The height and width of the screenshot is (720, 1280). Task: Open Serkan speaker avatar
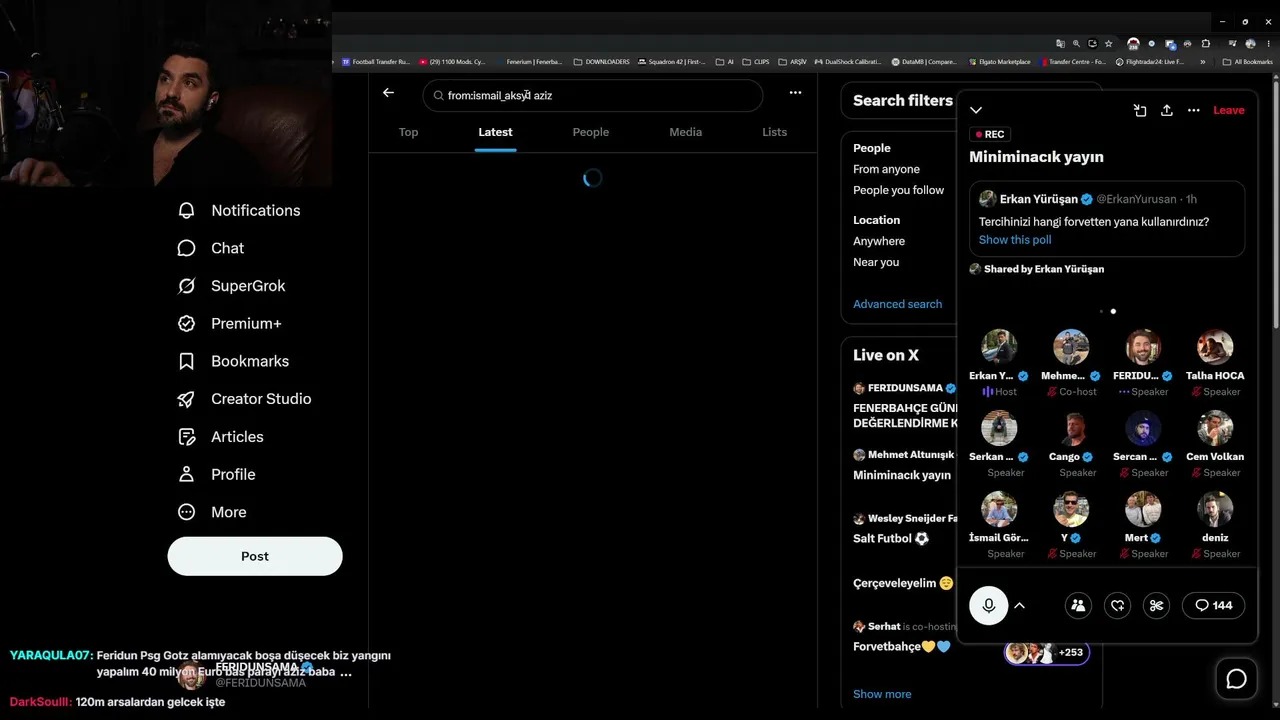pyautogui.click(x=999, y=428)
